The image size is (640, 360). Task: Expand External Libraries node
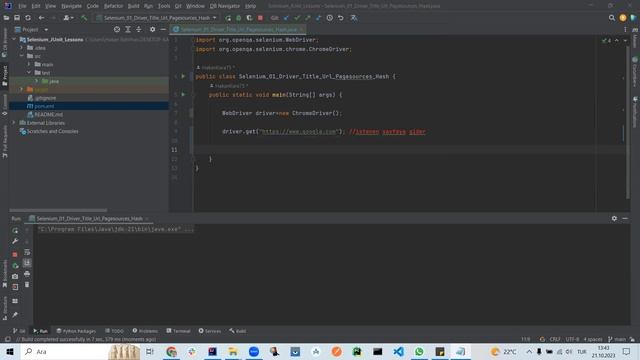click(14, 123)
